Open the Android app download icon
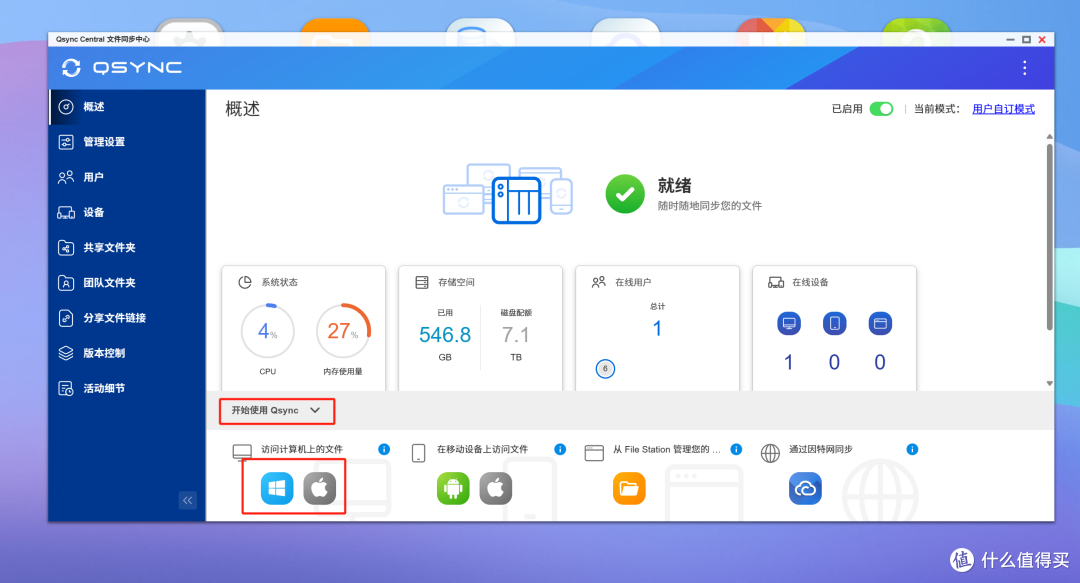Viewport: 1080px width, 583px height. tap(453, 489)
